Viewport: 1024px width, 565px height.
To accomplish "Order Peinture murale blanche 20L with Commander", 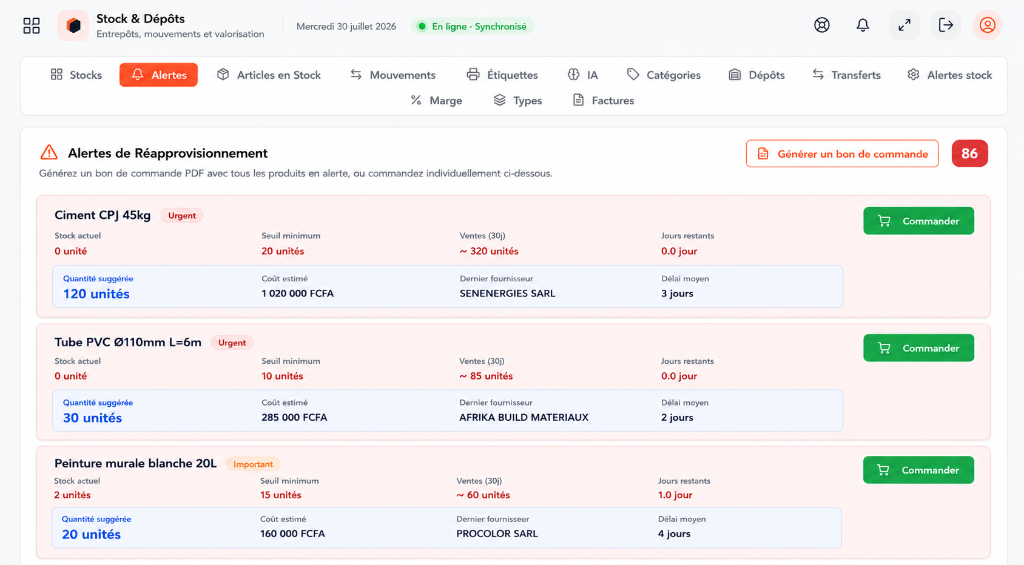I will 918,470.
